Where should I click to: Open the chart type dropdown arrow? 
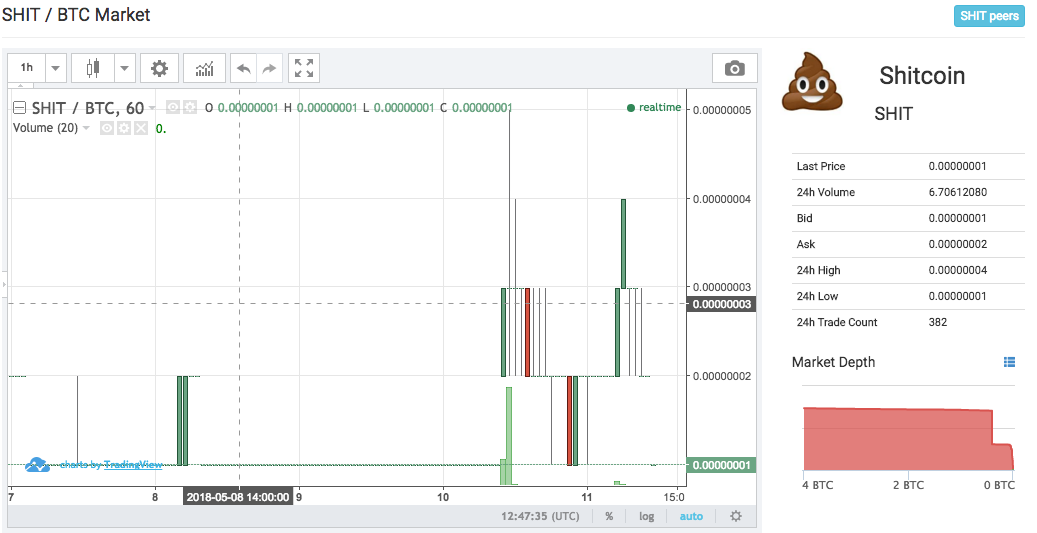[x=124, y=68]
